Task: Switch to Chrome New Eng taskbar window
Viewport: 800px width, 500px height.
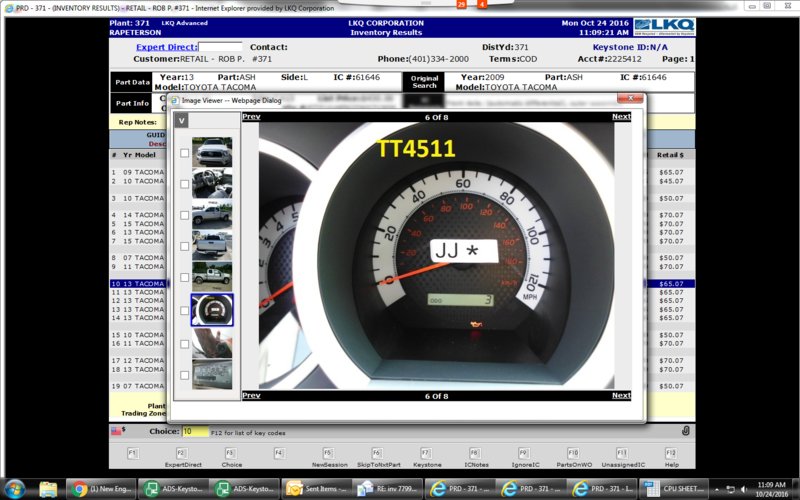Action: coord(102,489)
